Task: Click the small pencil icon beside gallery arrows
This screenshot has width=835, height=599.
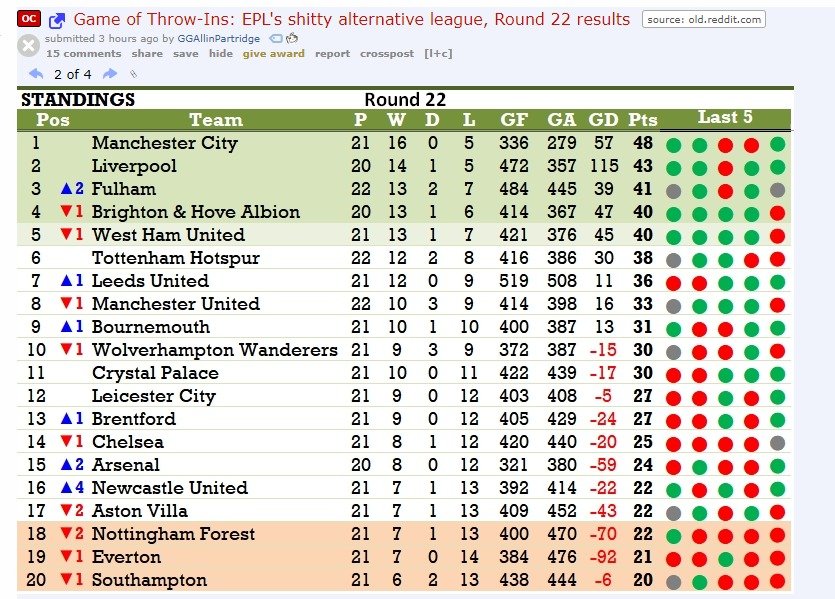Action: (x=134, y=74)
